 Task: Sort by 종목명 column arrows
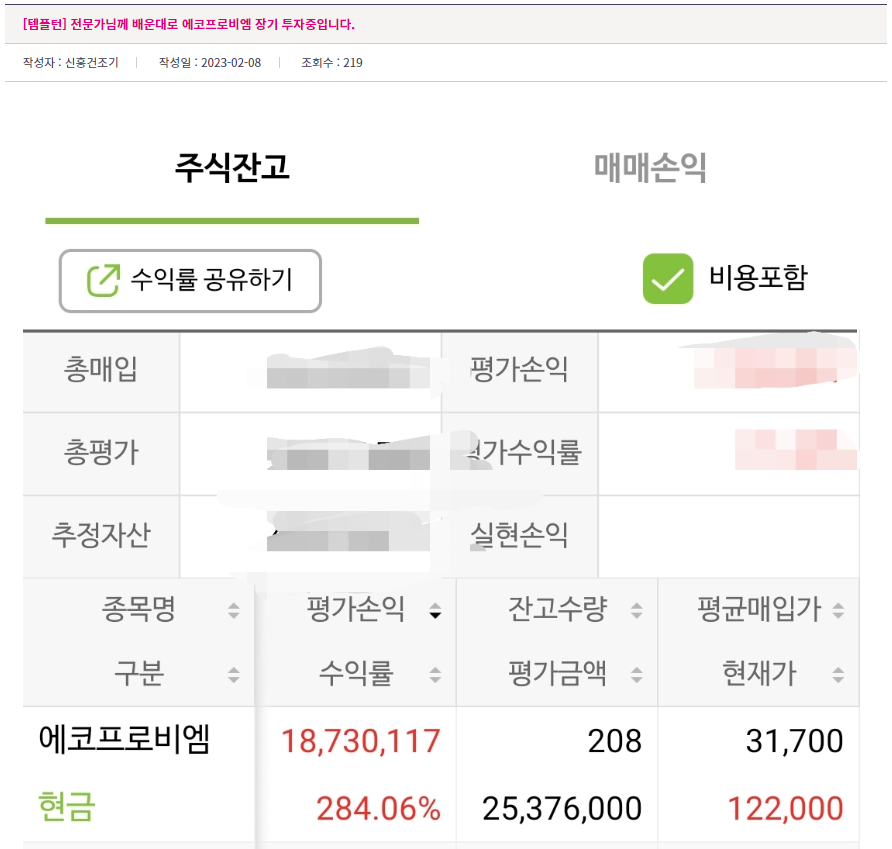pyautogui.click(x=233, y=611)
